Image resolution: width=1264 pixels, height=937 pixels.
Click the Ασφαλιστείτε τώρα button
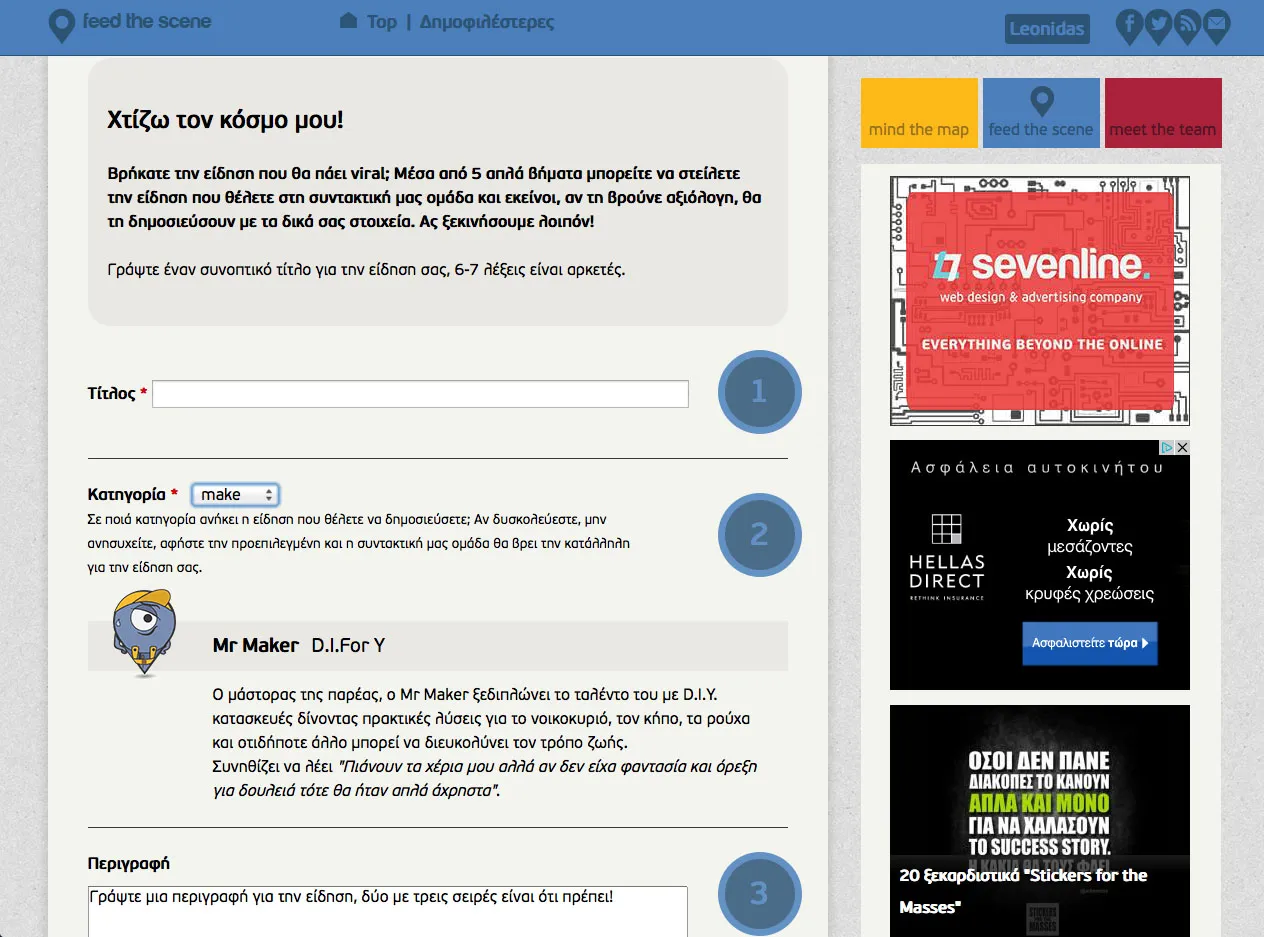(1089, 643)
